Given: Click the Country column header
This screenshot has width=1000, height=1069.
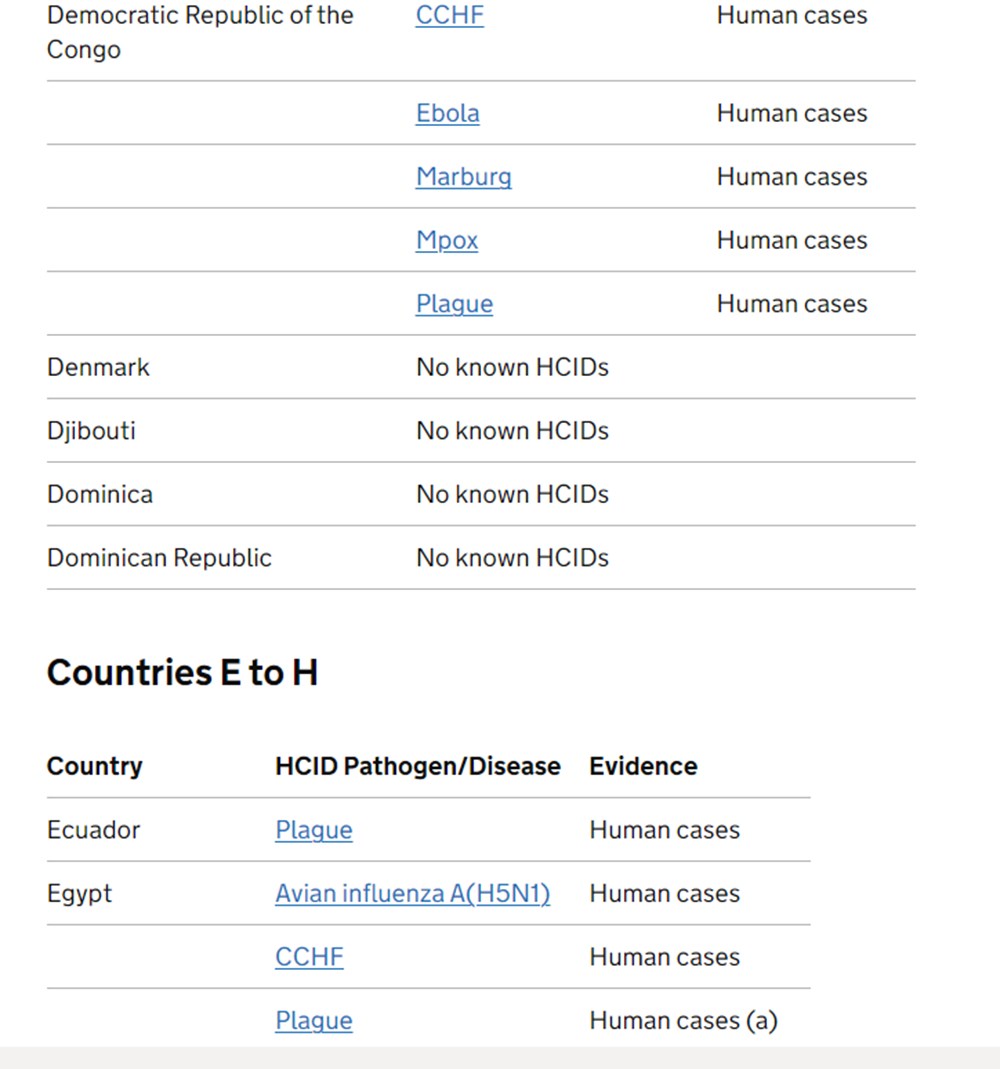Looking at the screenshot, I should coord(94,766).
